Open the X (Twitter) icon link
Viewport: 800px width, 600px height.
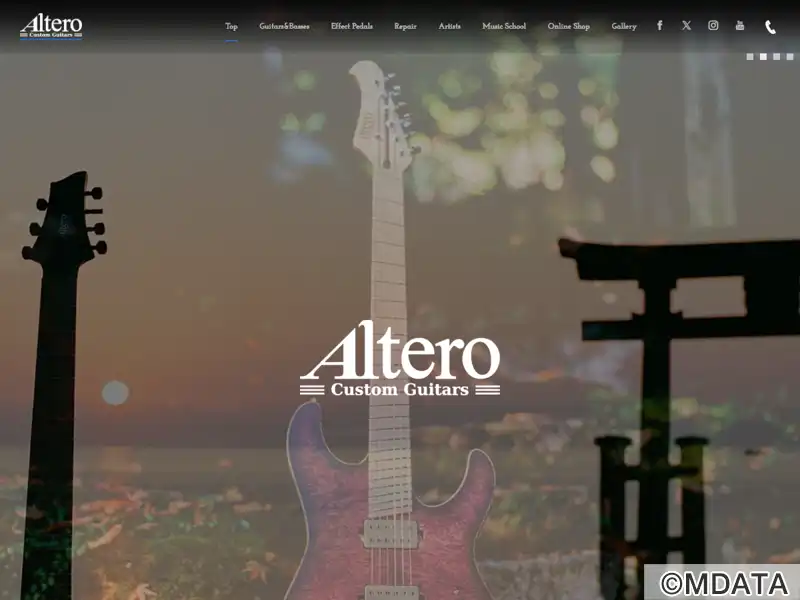click(x=687, y=26)
